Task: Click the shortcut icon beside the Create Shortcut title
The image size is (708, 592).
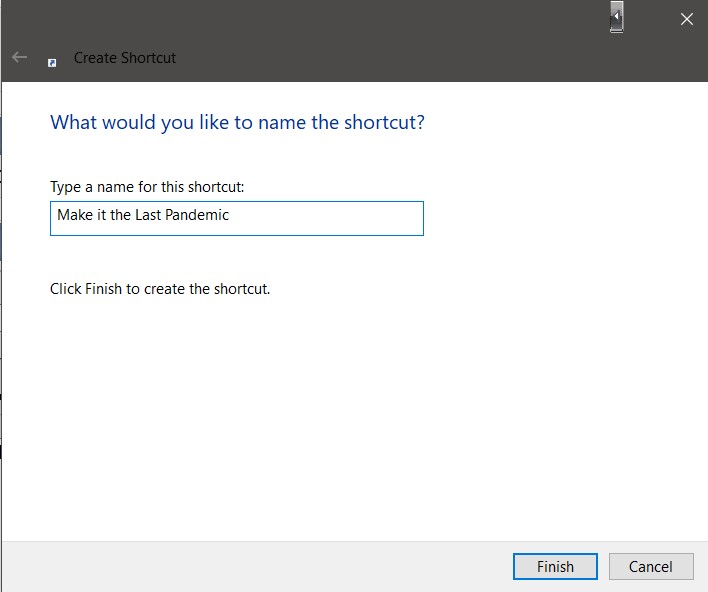Action: [52, 61]
